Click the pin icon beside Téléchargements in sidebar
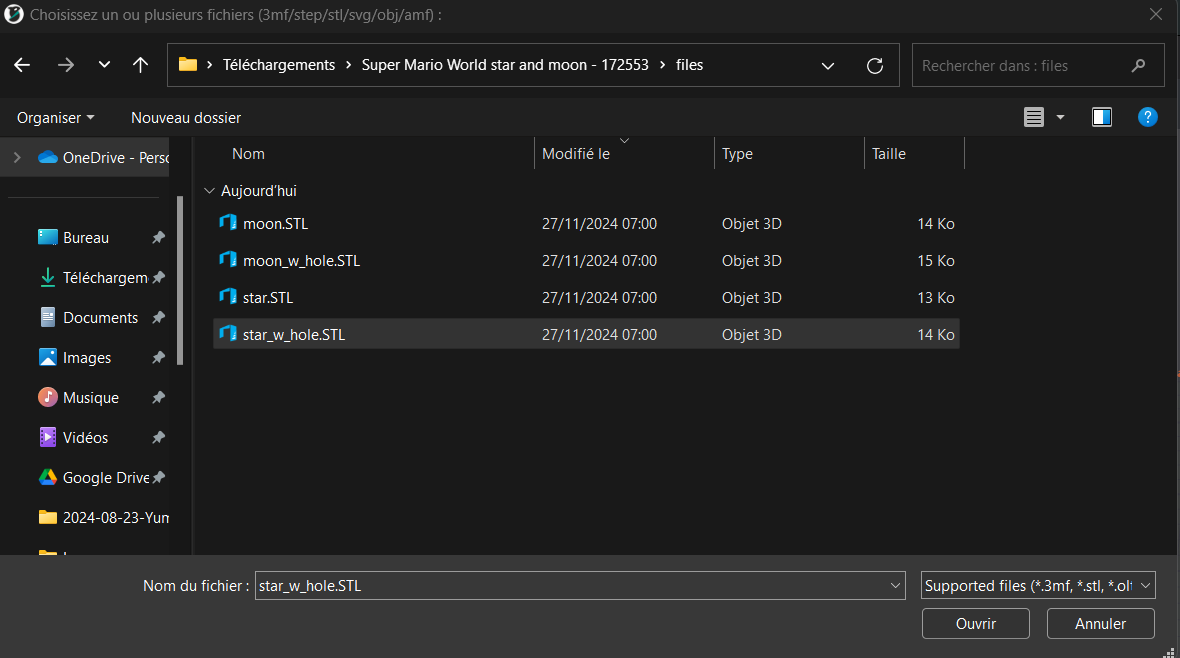Image resolution: width=1180 pixels, height=658 pixels. coord(158,278)
